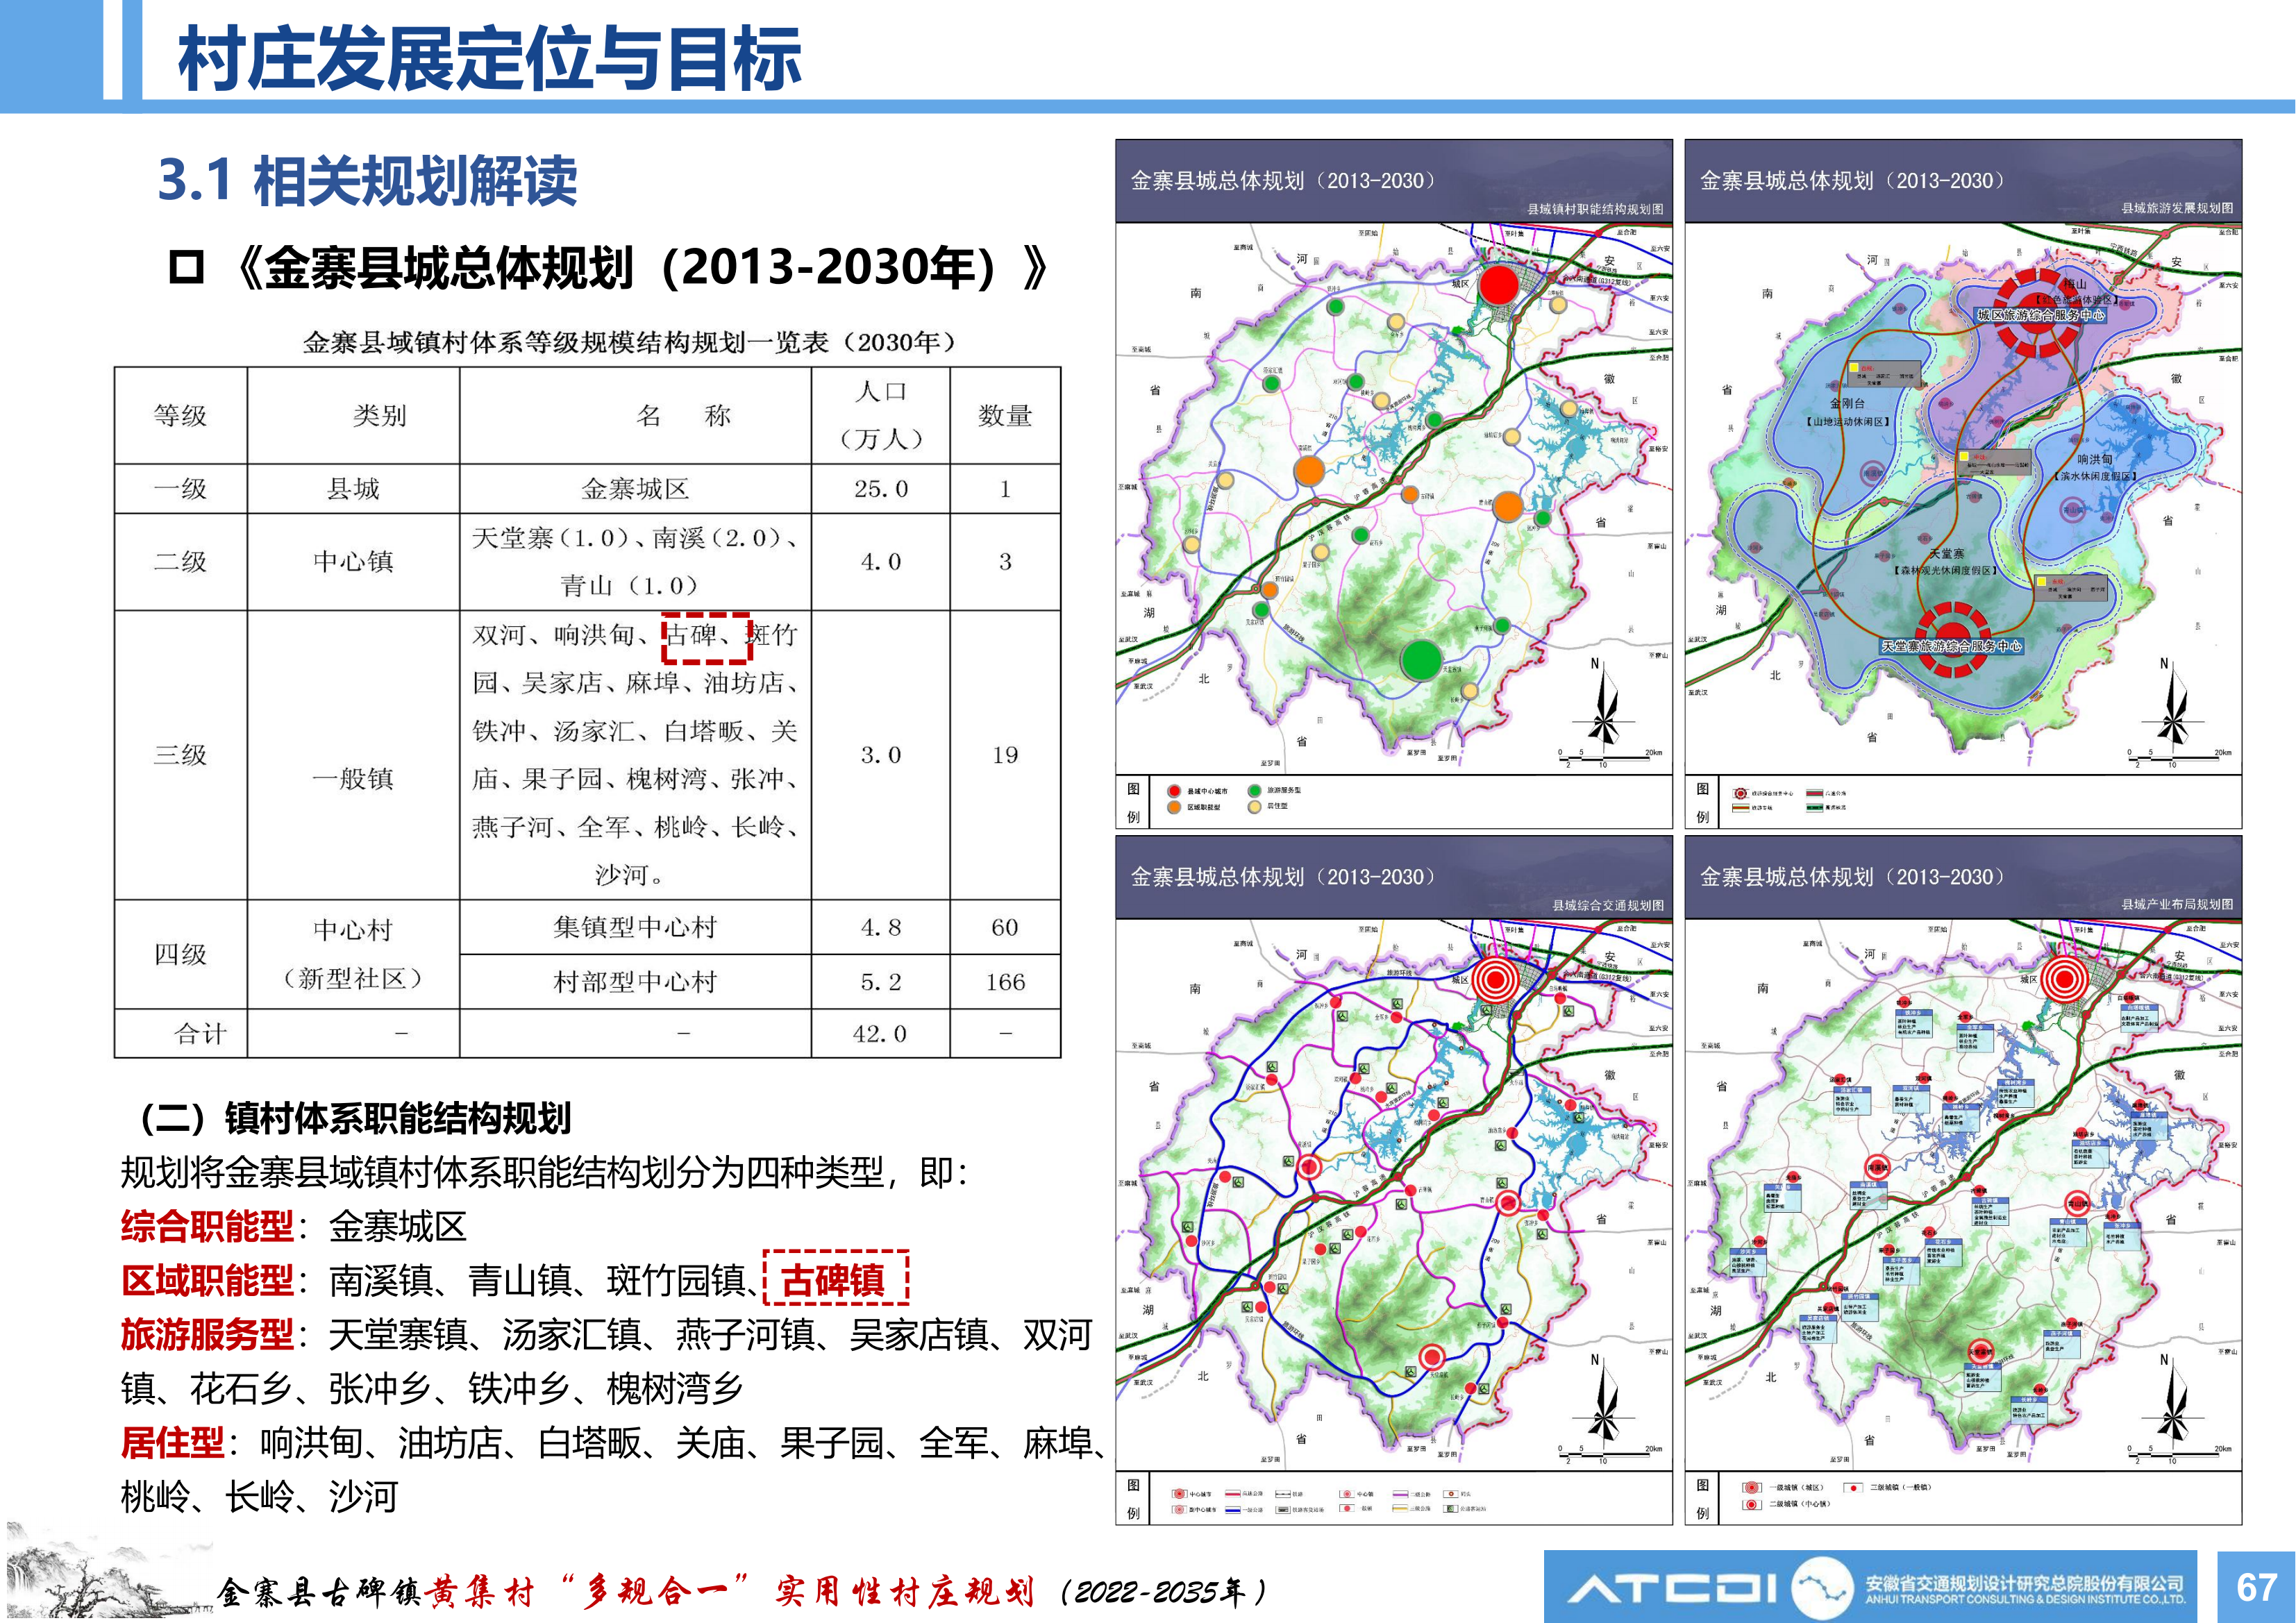This screenshot has width=2296, height=1623.
Task: Click the 四级 grade cell
Action: click(x=180, y=954)
